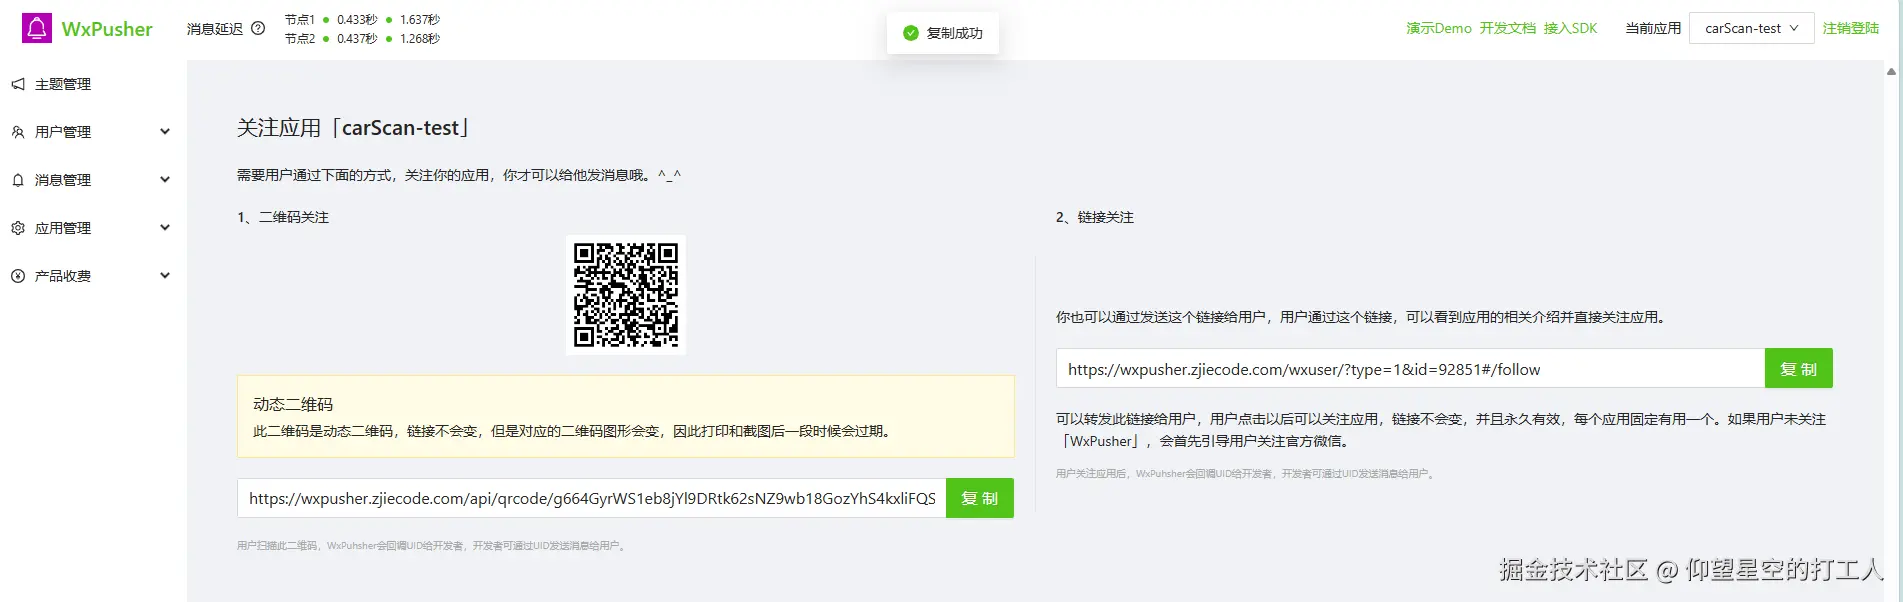Click the gear icon beside 应用管理
Screen dimensions: 1903x602
click(x=18, y=228)
